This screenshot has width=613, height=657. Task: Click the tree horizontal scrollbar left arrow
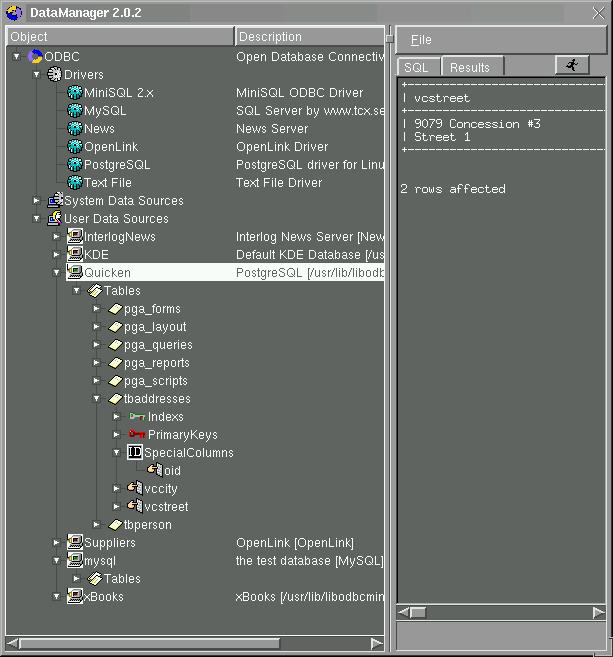13,643
